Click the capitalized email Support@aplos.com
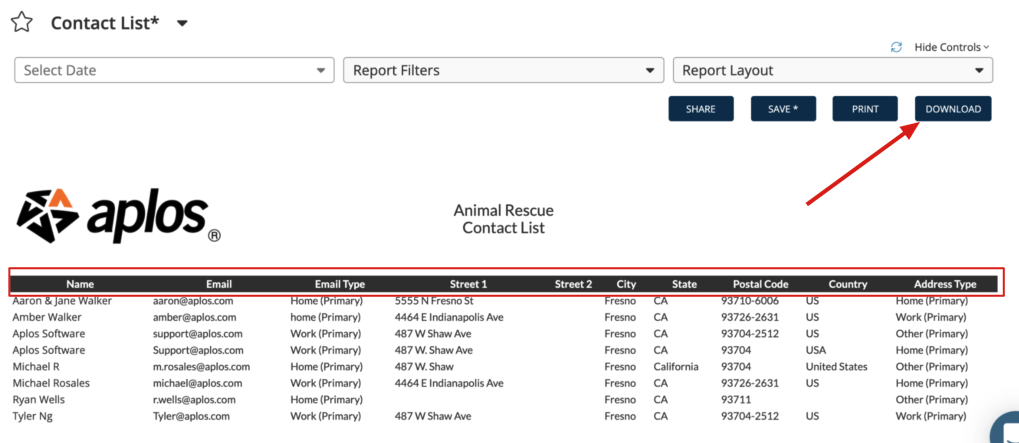The image size is (1019, 443). point(198,350)
